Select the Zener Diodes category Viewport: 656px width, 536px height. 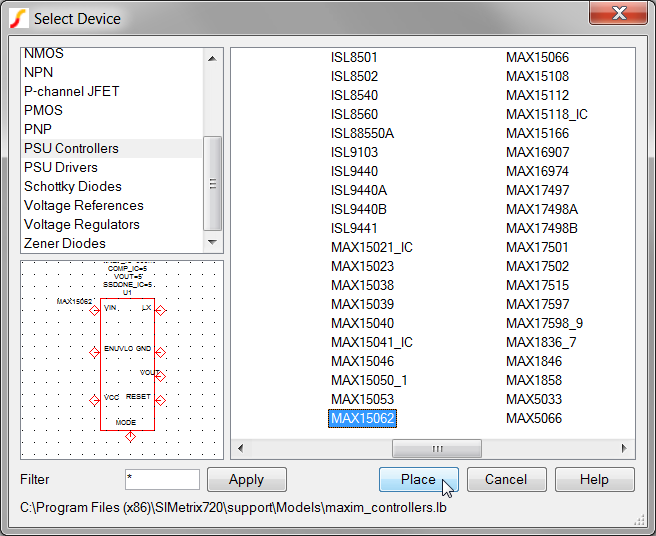[x=65, y=244]
